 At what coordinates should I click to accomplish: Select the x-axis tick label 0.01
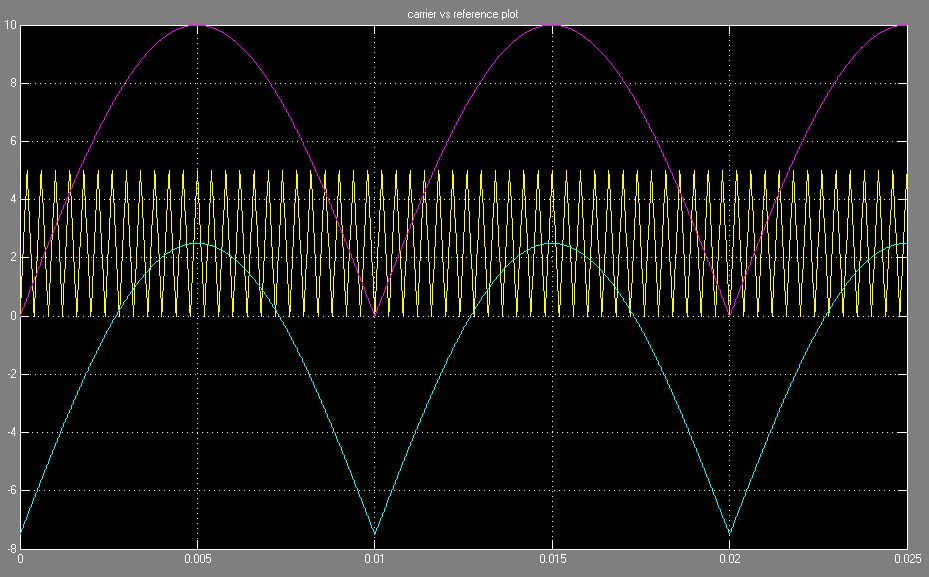coord(375,559)
